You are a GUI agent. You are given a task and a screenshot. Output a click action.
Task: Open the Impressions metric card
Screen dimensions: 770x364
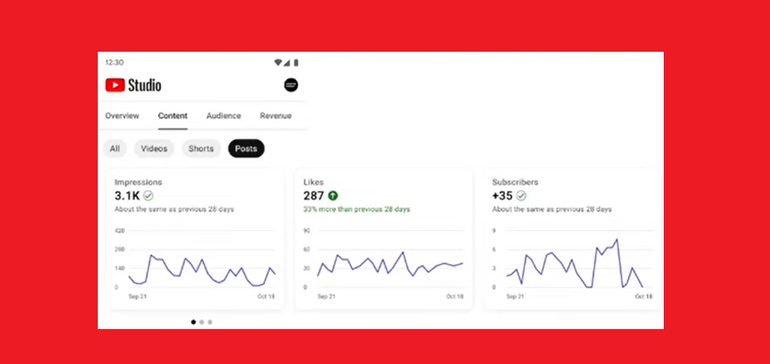tap(195, 239)
